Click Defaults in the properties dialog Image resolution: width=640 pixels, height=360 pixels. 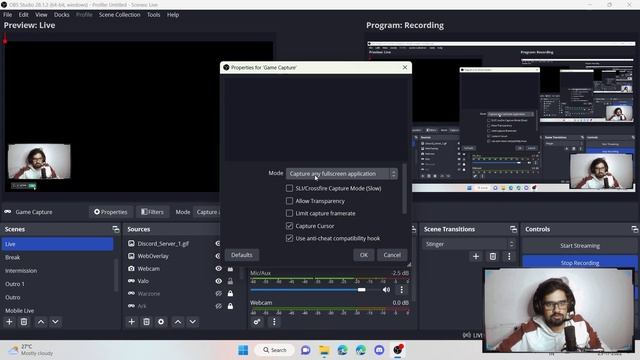coord(242,255)
